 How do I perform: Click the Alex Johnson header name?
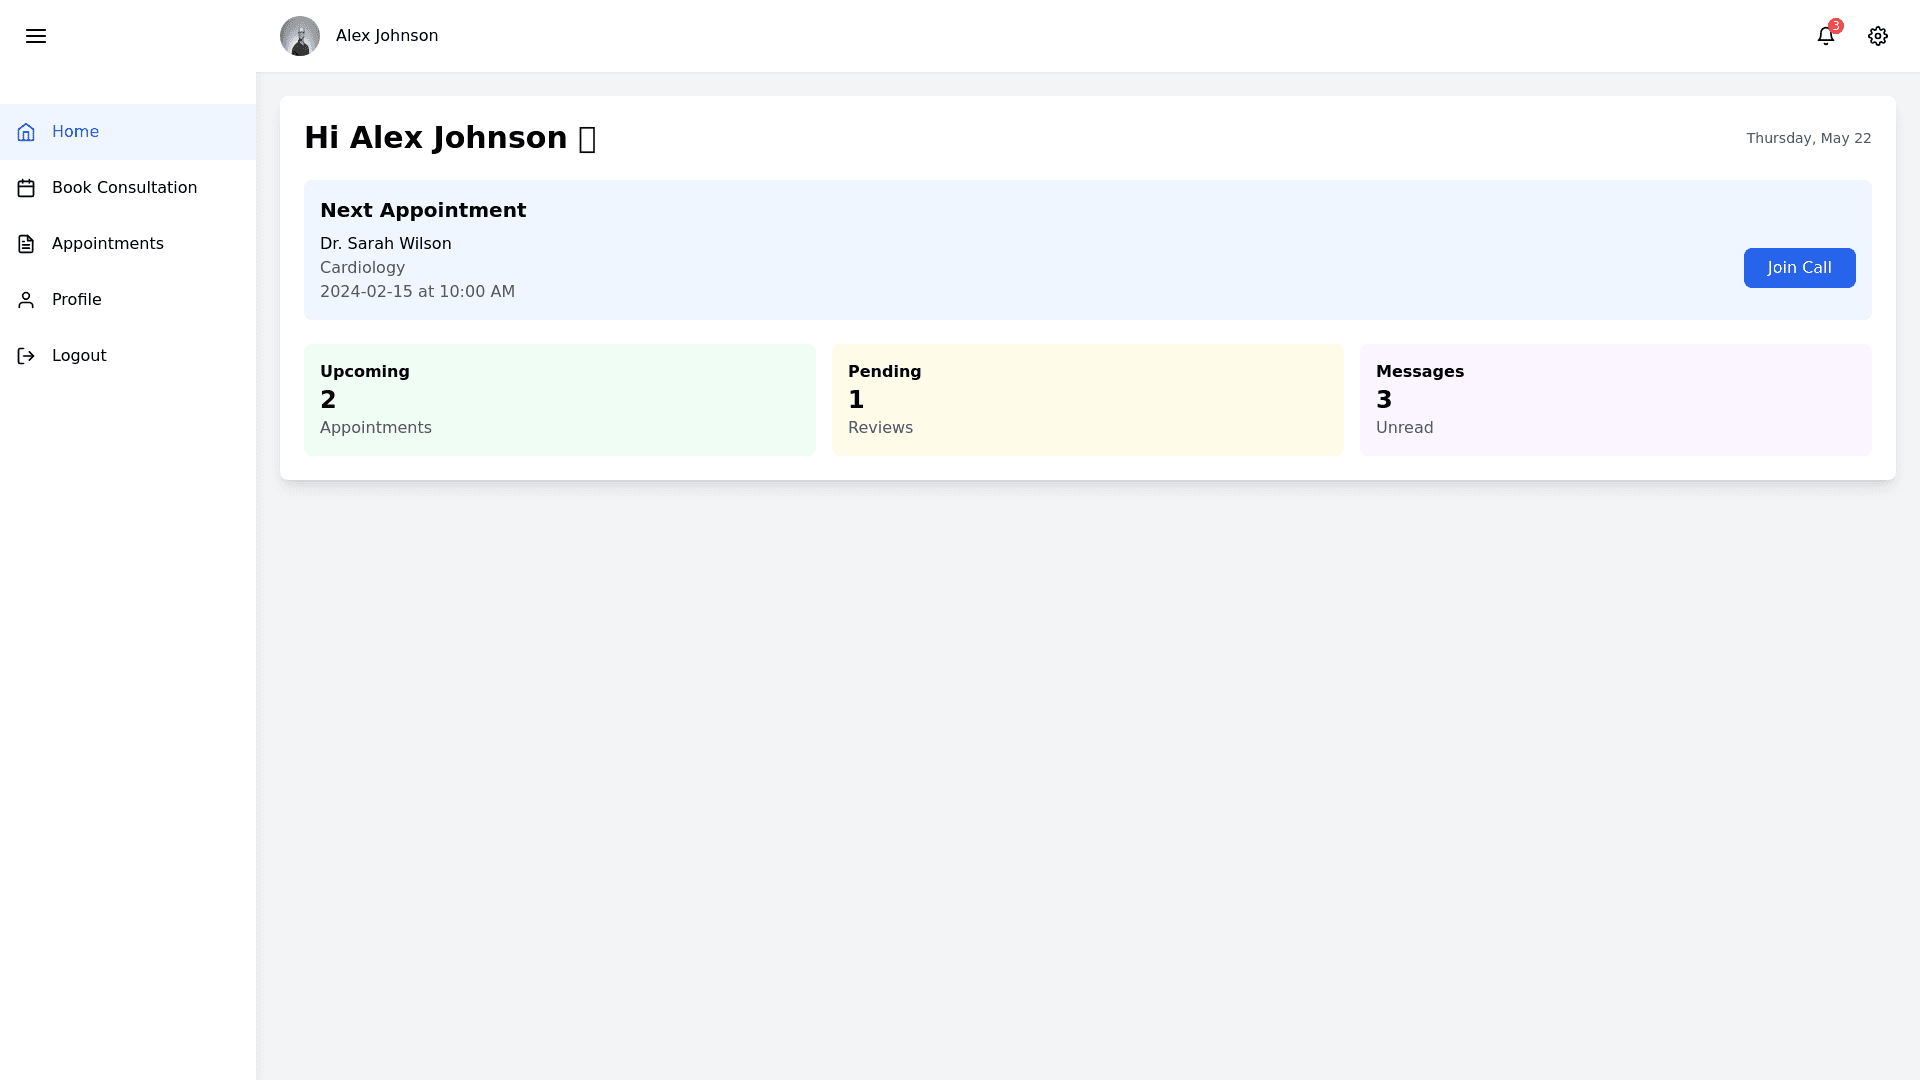coord(387,36)
